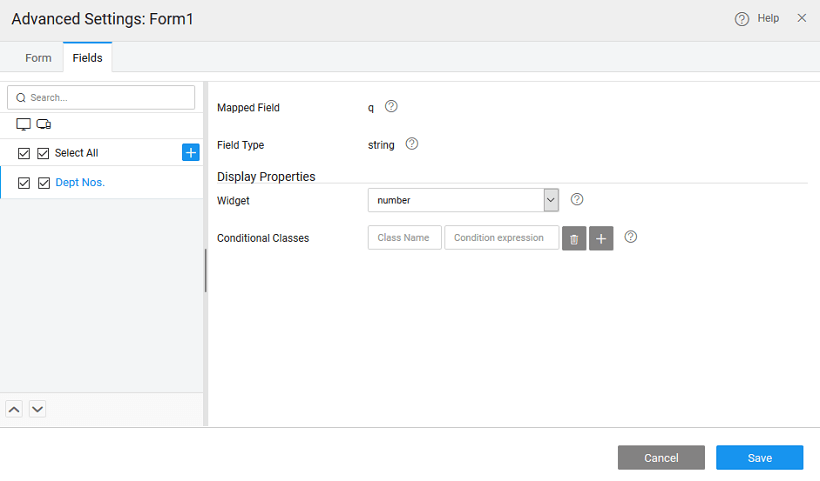Open the Widget dropdown showing number
Image resolution: width=820 pixels, height=481 pixels.
(x=462, y=200)
